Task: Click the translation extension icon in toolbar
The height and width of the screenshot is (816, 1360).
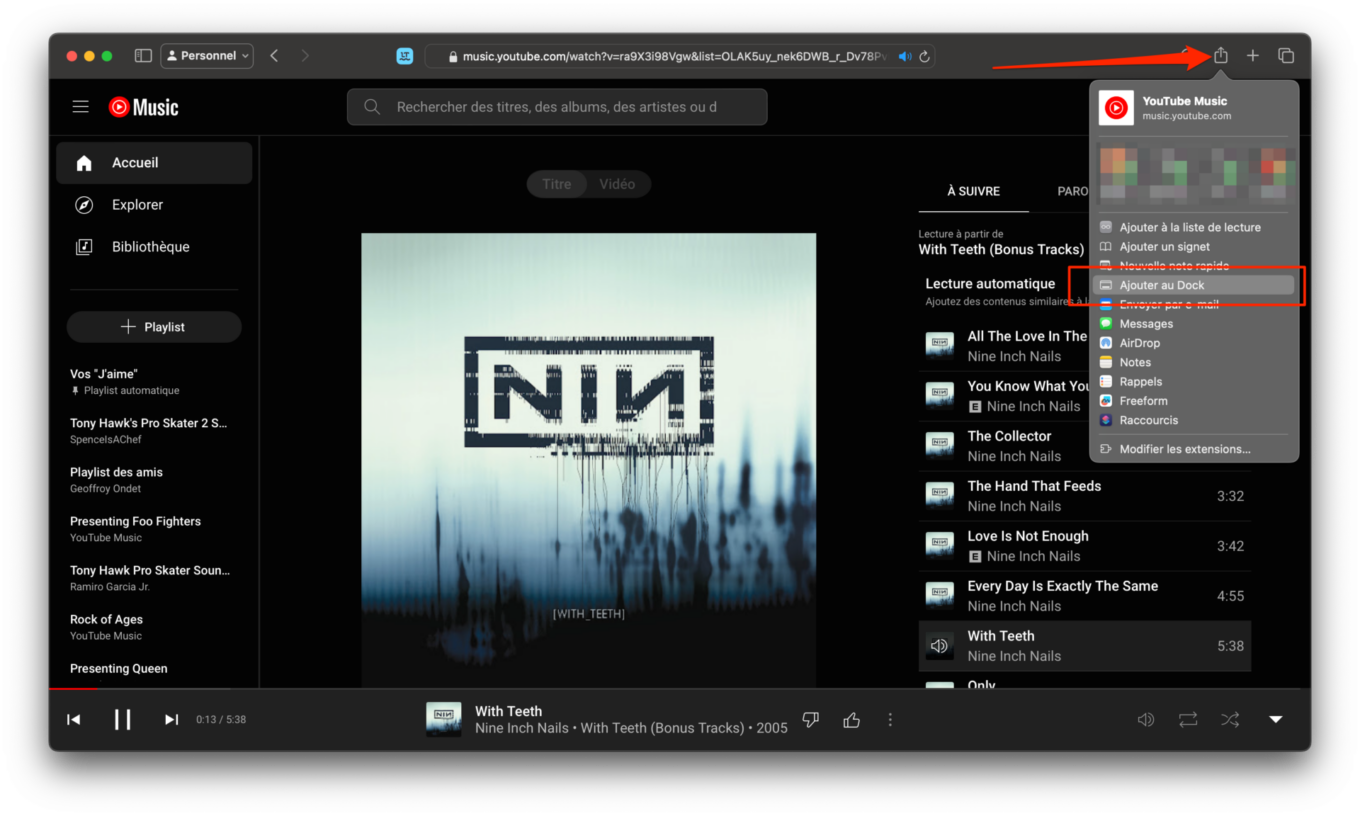Action: pos(404,56)
